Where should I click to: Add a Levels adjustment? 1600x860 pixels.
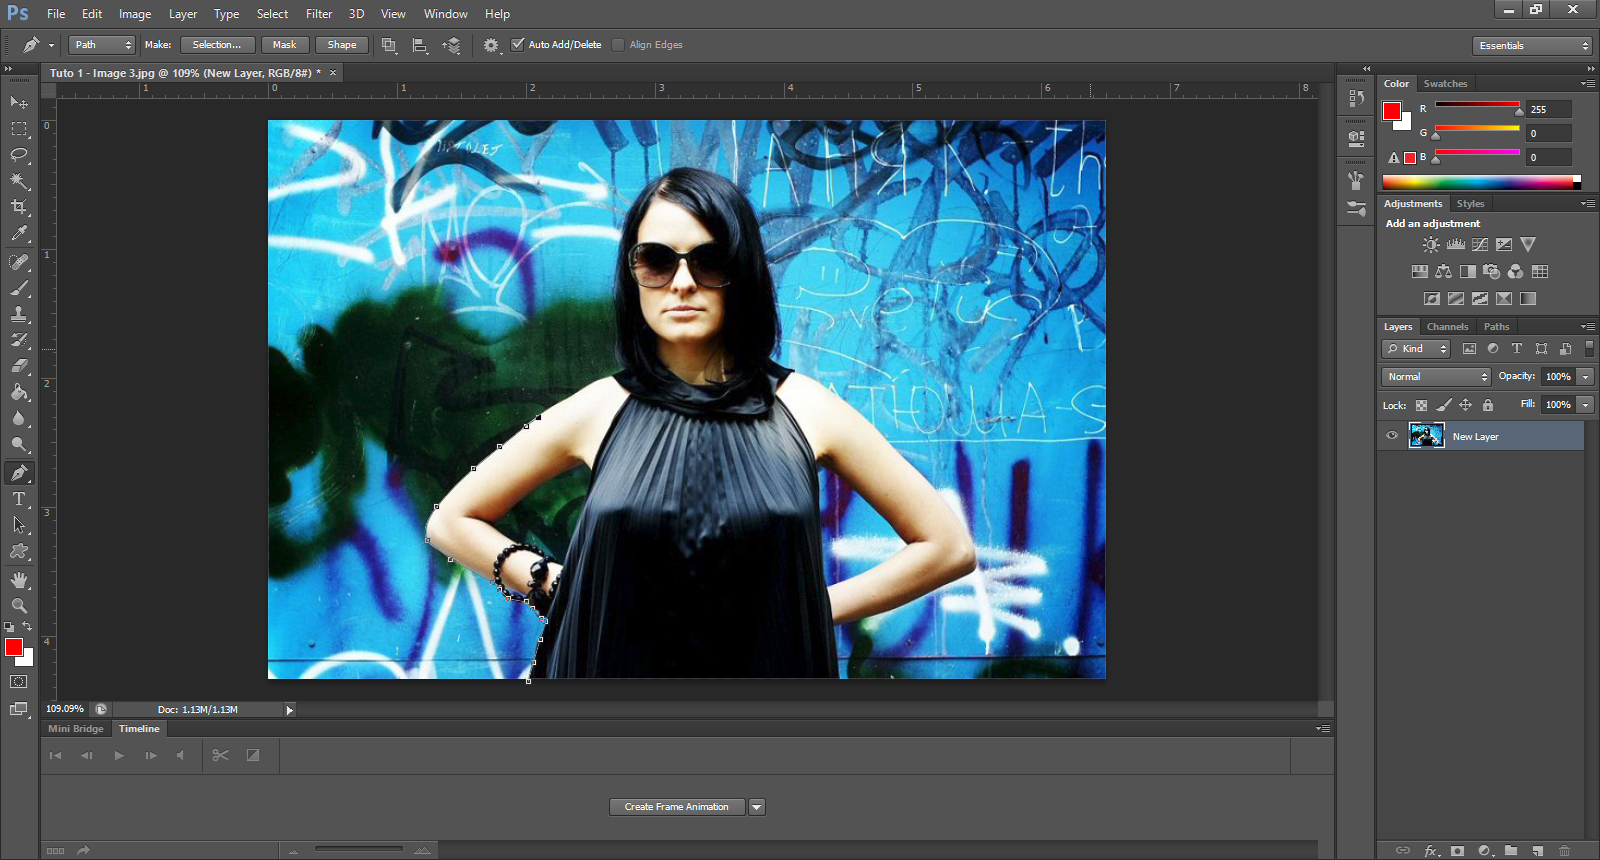1456,245
